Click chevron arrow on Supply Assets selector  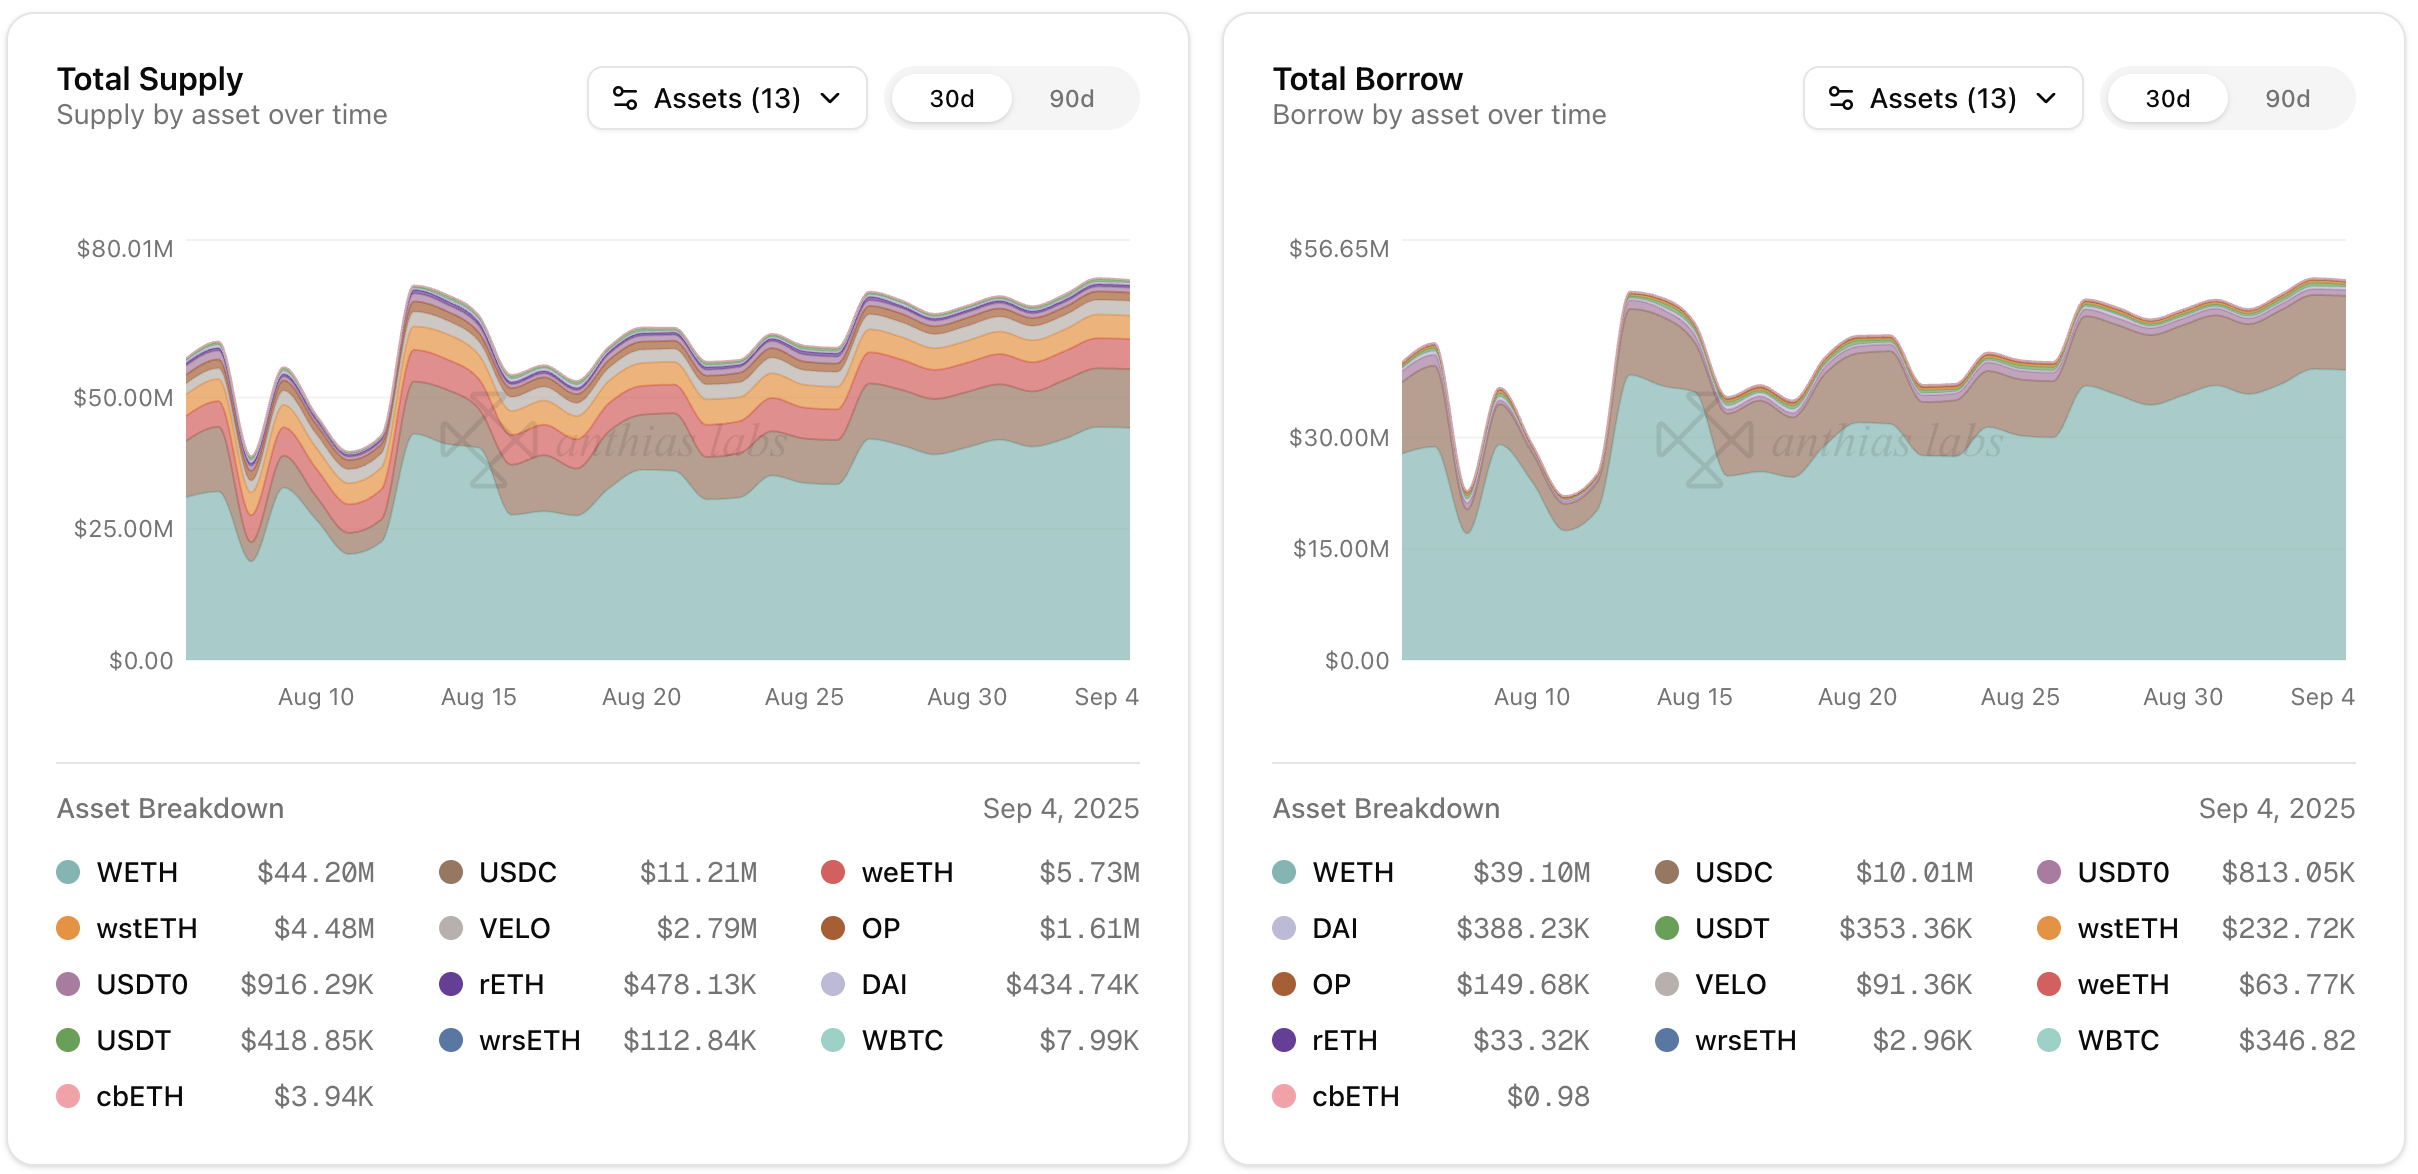(x=830, y=98)
